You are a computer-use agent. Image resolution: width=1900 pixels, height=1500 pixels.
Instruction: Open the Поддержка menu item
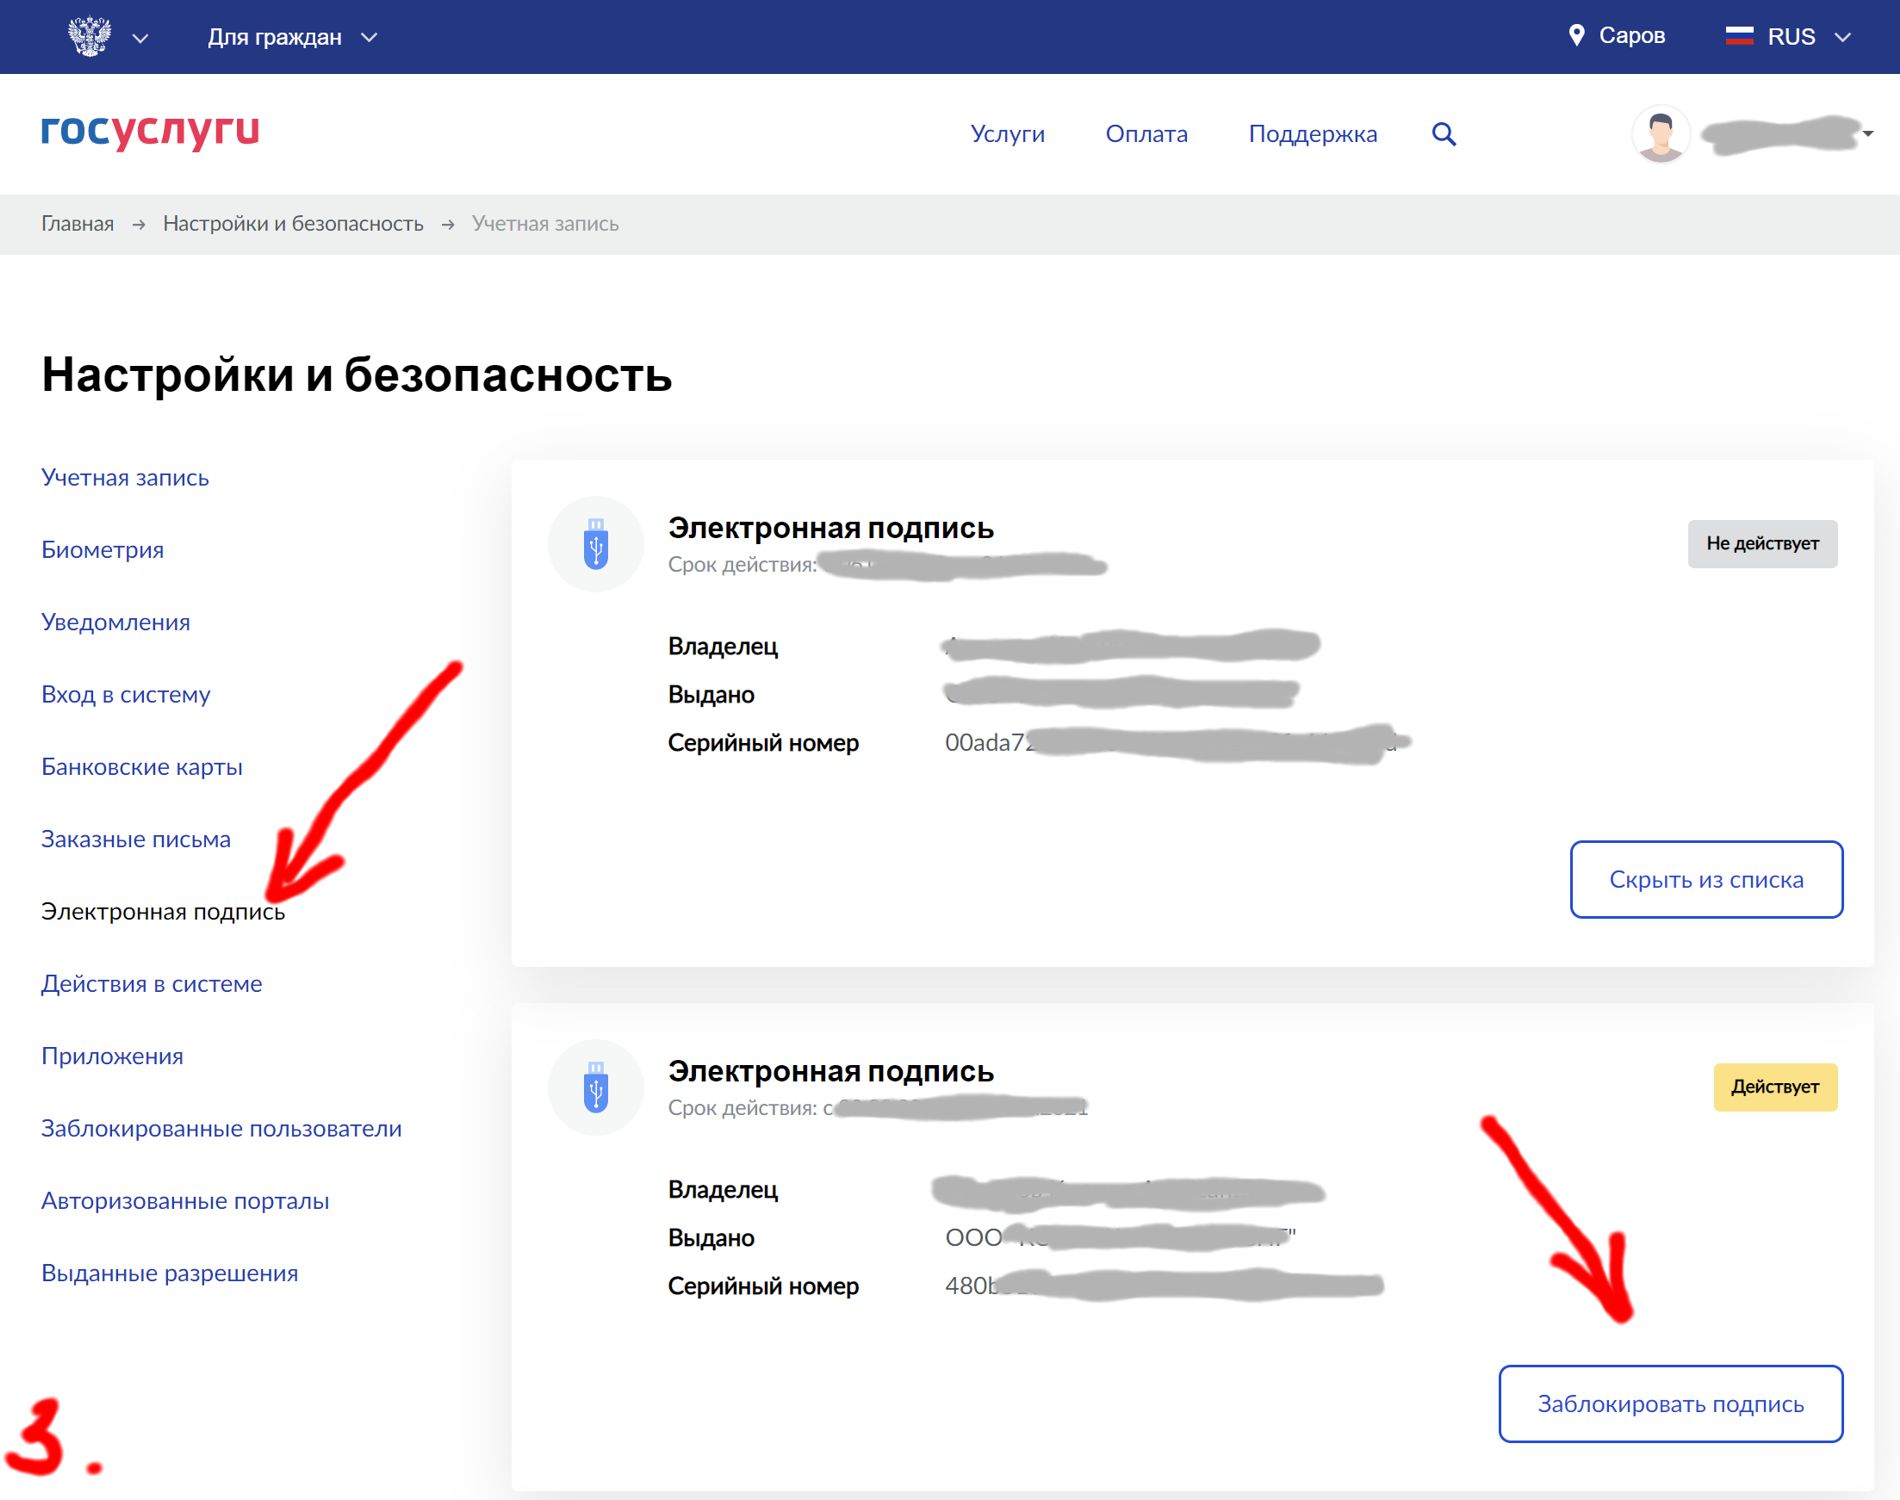pyautogui.click(x=1312, y=134)
